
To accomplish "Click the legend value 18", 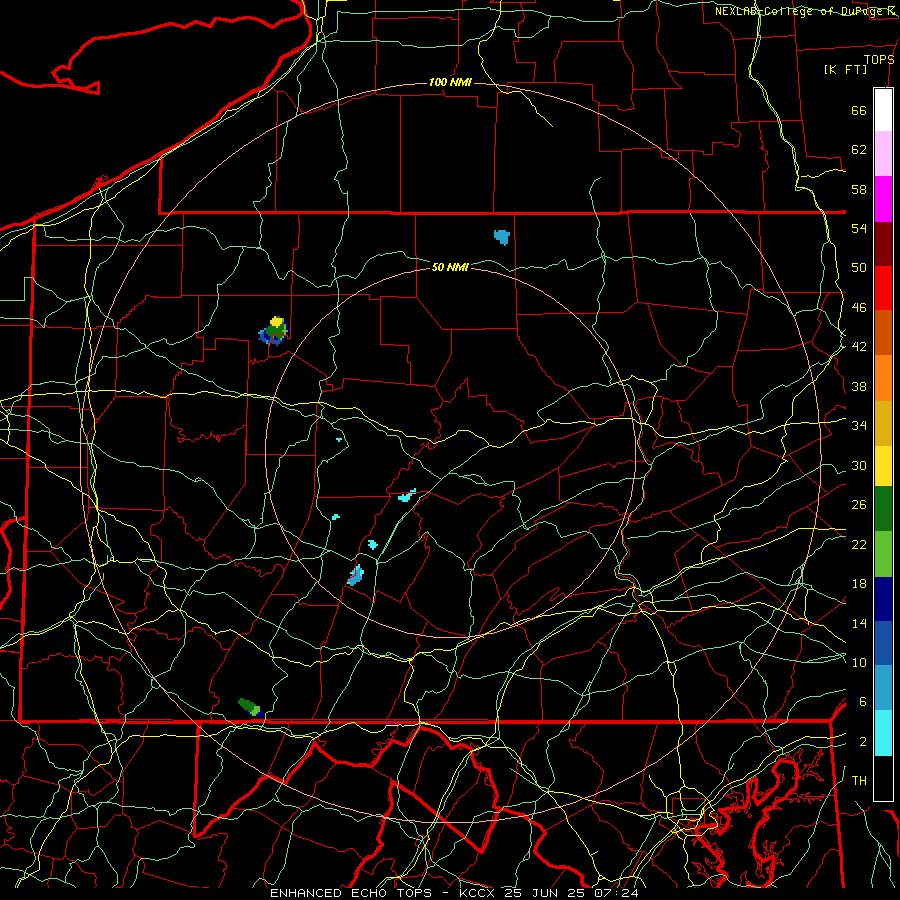I will click(x=859, y=584).
